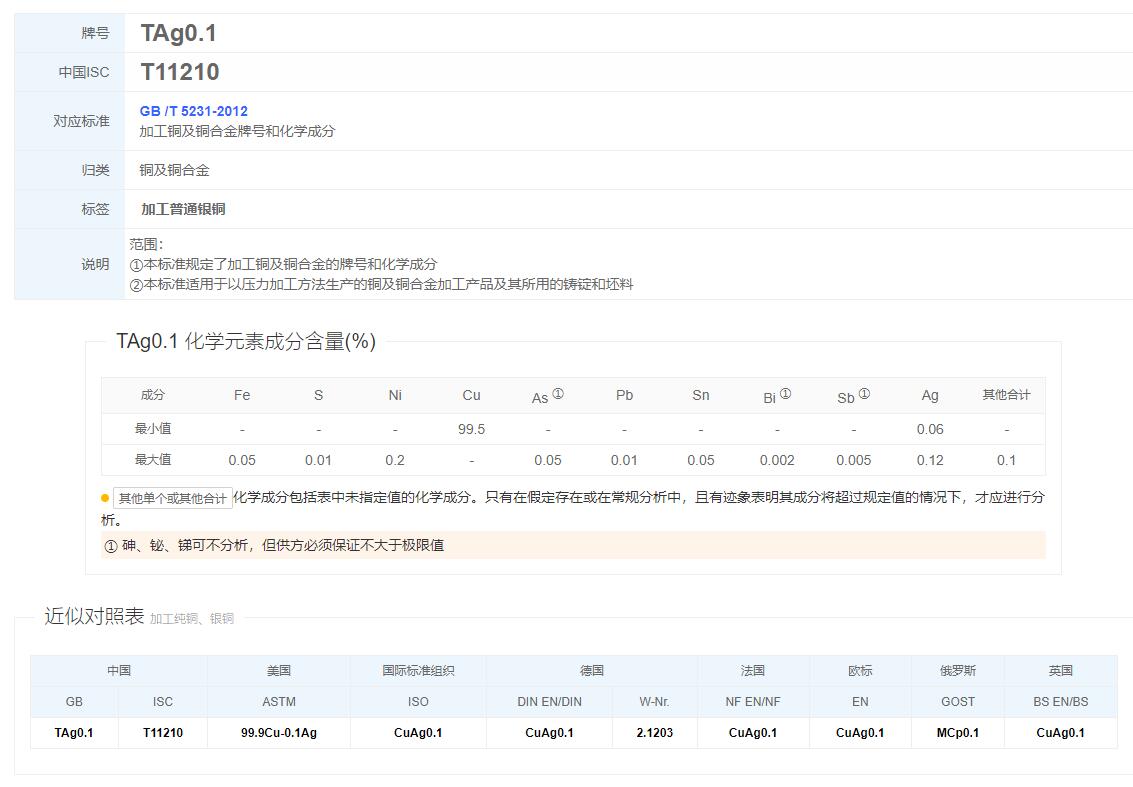1133x787 pixels.
Task: Select the Ag column header in composition table
Action: (930, 395)
